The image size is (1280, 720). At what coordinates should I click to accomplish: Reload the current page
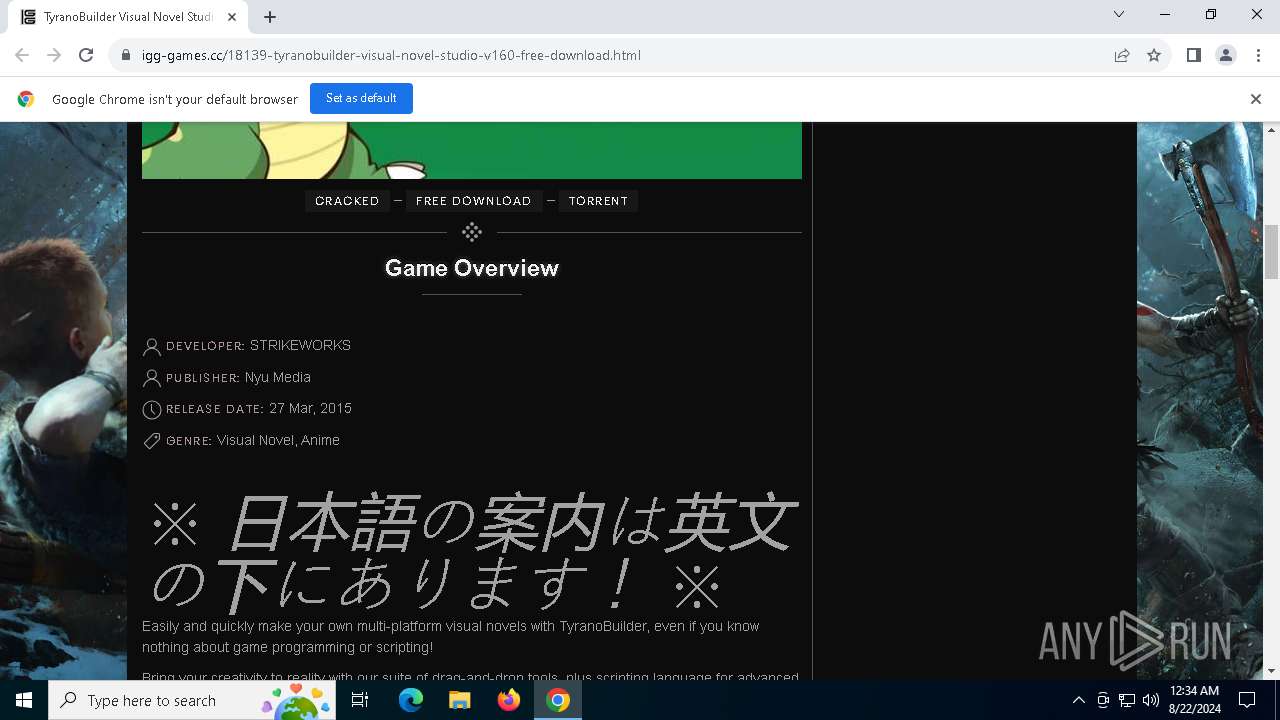[x=86, y=55]
